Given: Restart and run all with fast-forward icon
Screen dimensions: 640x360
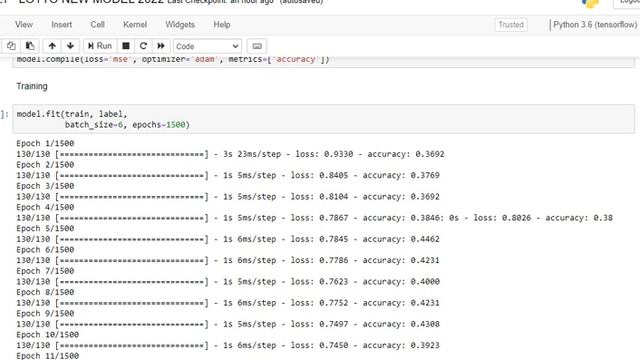Looking at the screenshot, I should click(x=161, y=46).
